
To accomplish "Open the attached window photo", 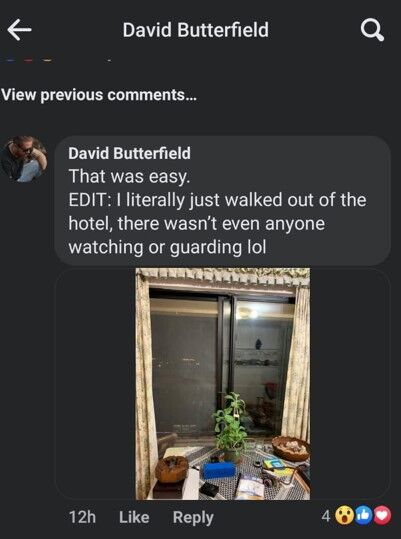I will click(223, 384).
